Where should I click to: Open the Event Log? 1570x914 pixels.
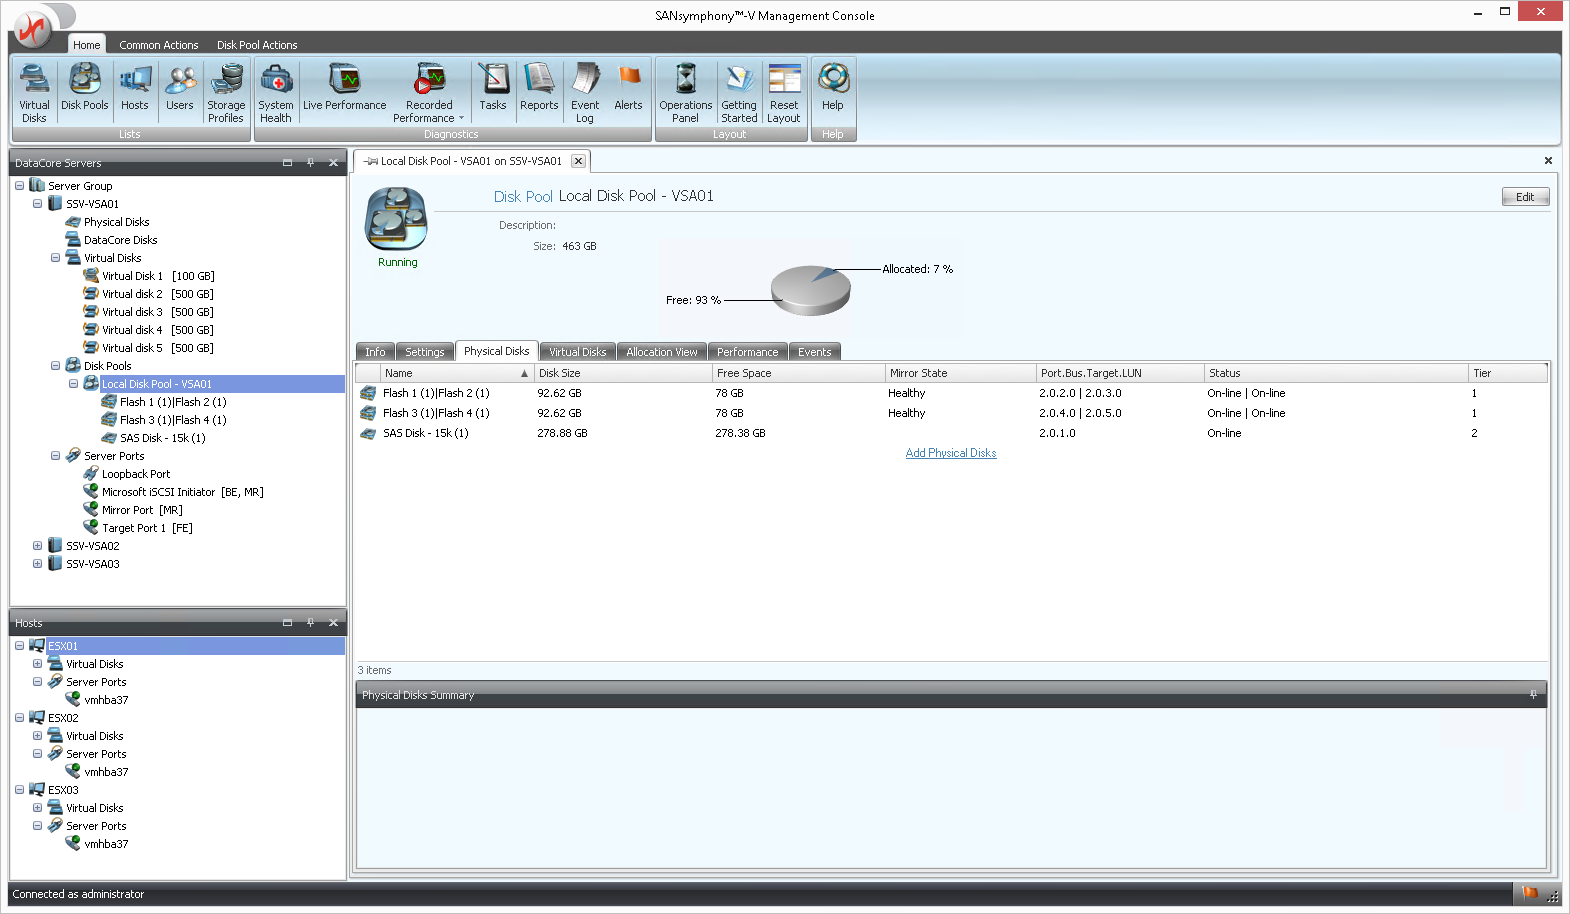(585, 92)
